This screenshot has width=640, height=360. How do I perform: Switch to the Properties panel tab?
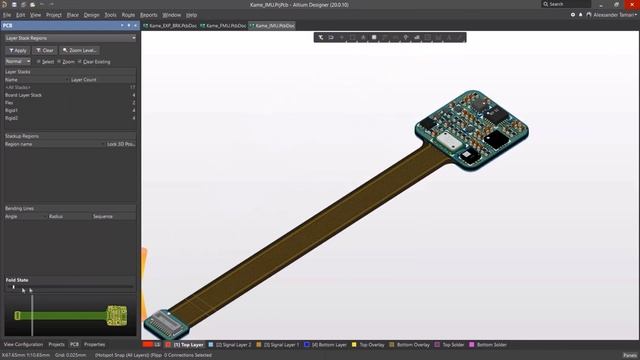(x=94, y=344)
